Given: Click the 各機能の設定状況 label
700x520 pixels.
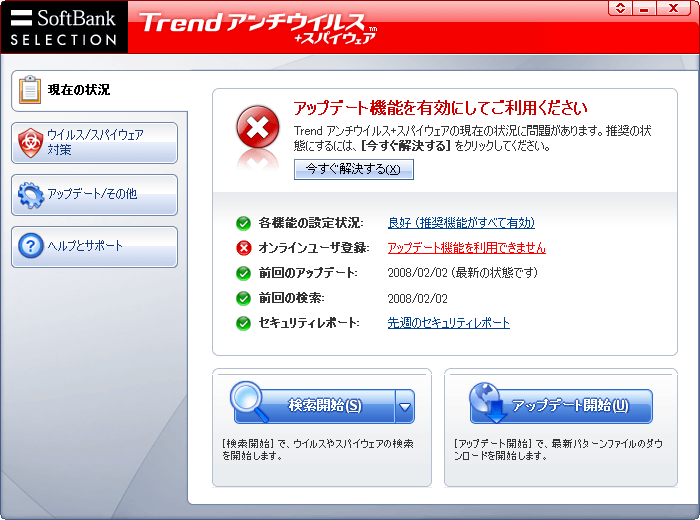Looking at the screenshot, I should click(311, 223).
